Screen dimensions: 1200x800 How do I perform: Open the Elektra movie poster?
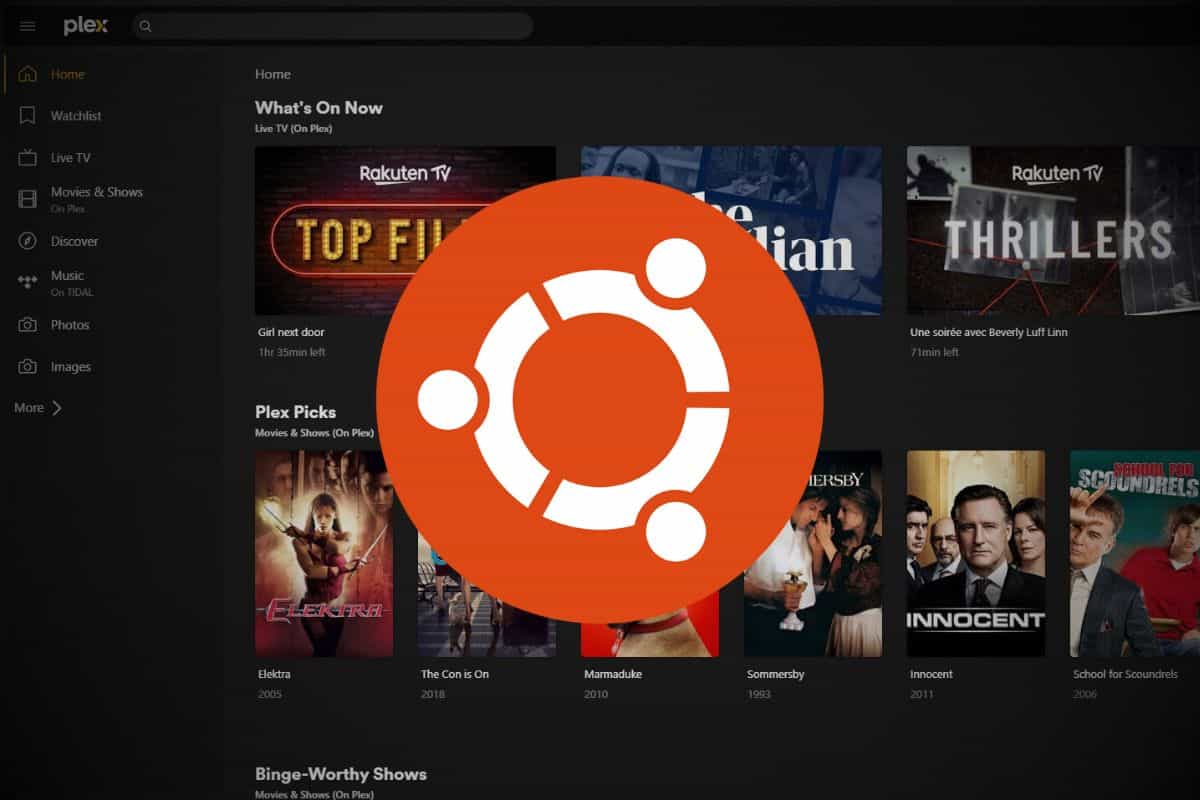324,553
